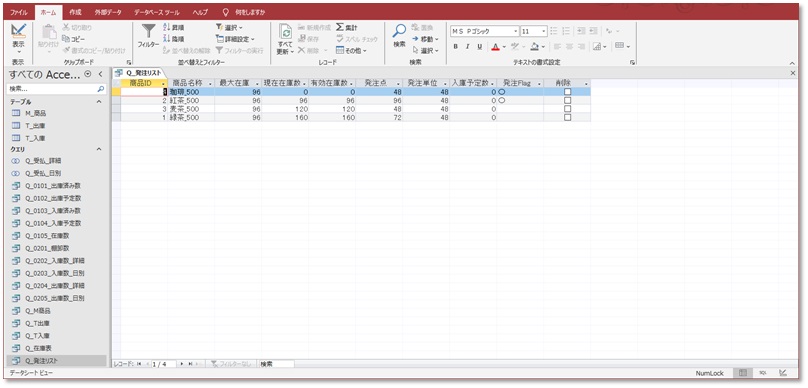Open 商品ID column header dropdown arrow

click(163, 83)
